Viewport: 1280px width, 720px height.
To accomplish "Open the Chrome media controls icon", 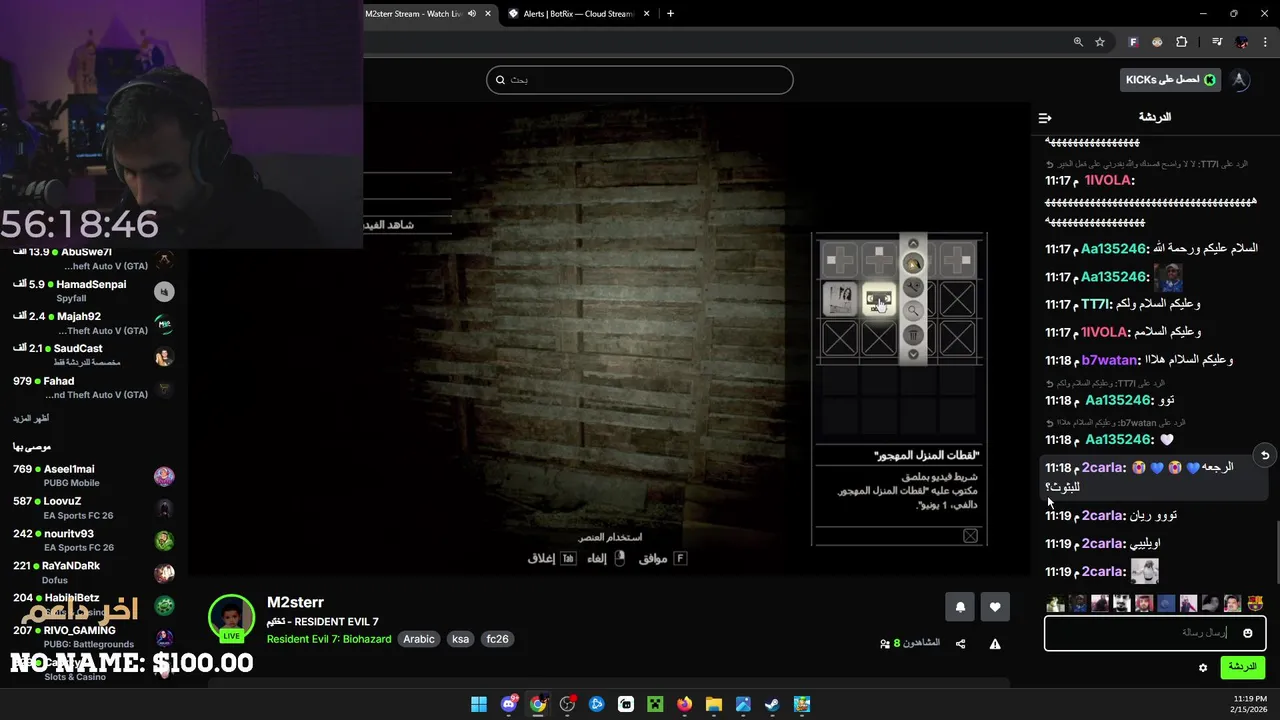I will [x=1217, y=42].
